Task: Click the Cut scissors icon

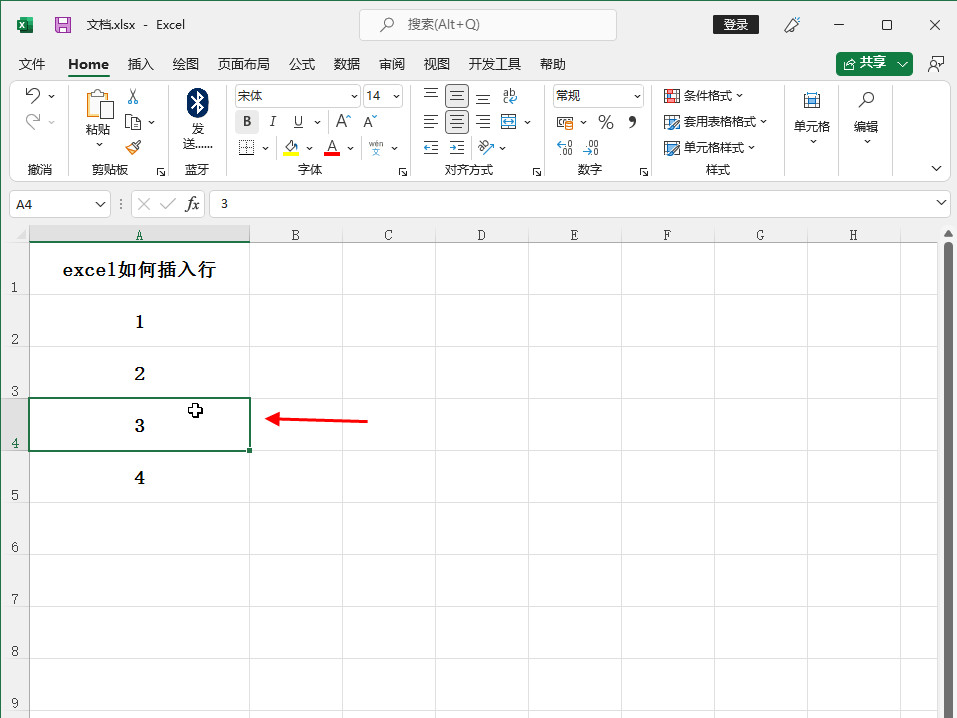Action: pyautogui.click(x=133, y=96)
